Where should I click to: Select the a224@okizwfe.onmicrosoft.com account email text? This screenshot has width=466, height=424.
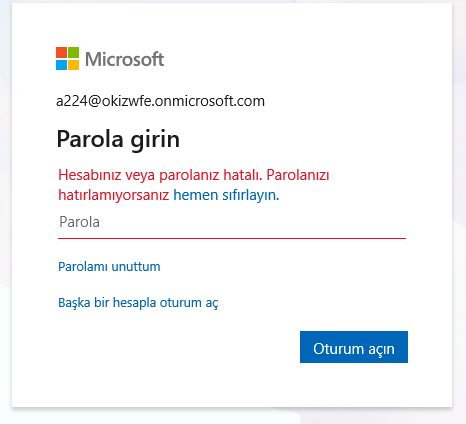point(160,101)
